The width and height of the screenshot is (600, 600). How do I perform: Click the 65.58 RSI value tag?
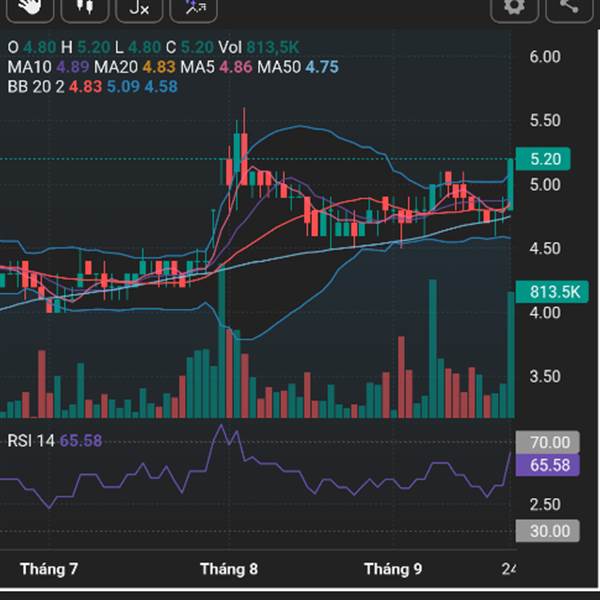point(548,465)
